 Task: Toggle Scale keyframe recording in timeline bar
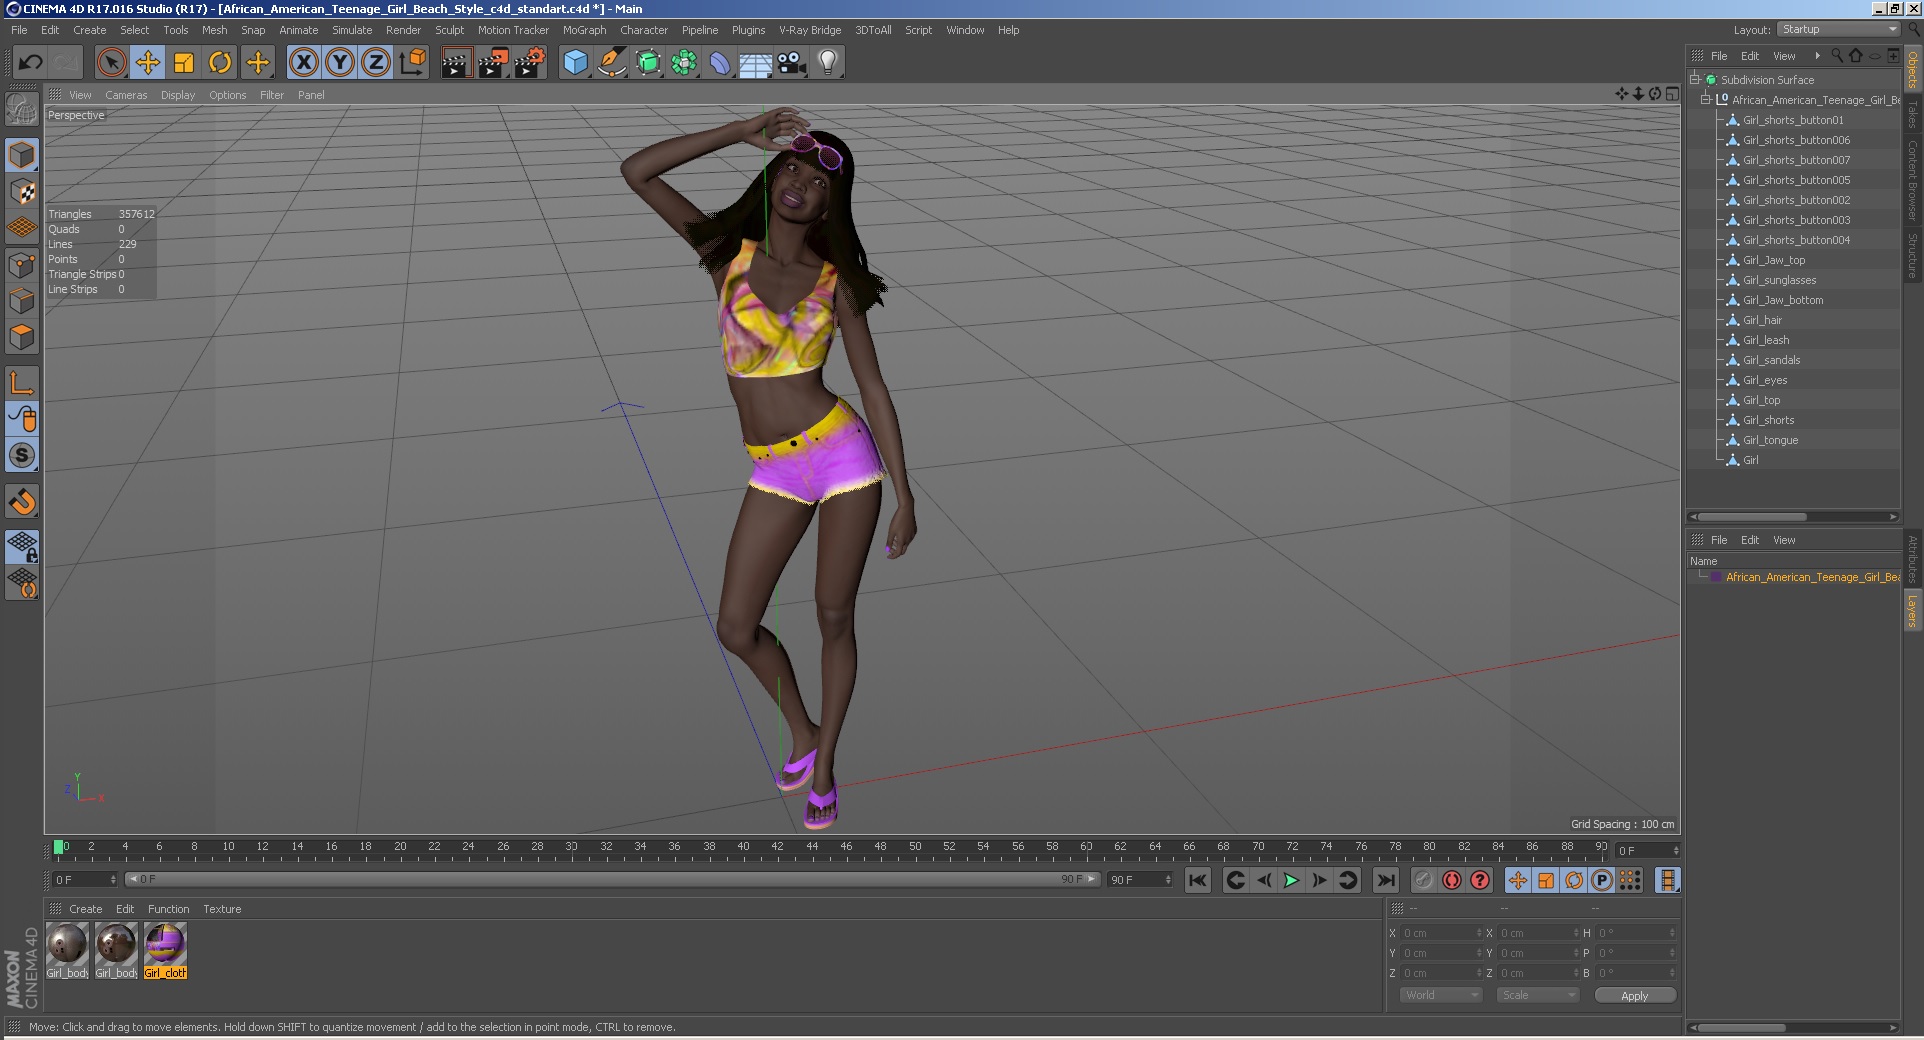click(x=1546, y=880)
